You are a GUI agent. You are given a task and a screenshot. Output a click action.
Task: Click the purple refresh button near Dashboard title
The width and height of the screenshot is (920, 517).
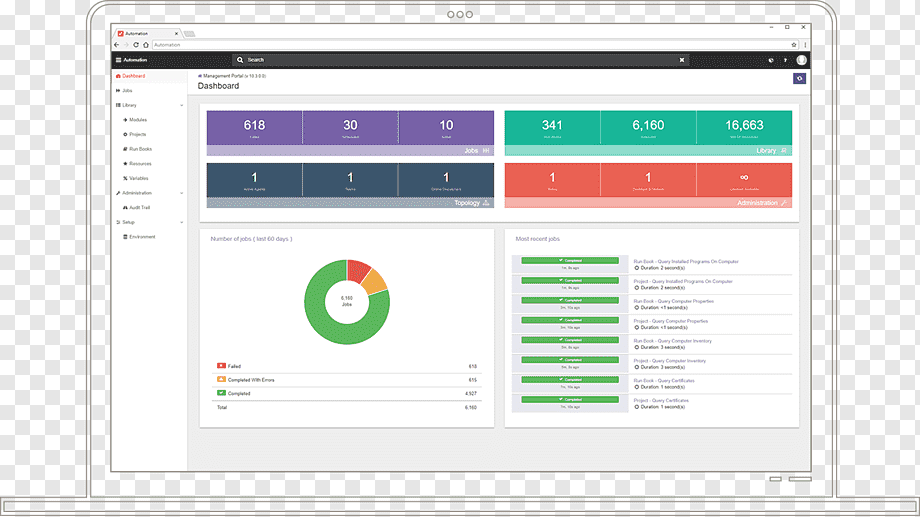click(799, 79)
